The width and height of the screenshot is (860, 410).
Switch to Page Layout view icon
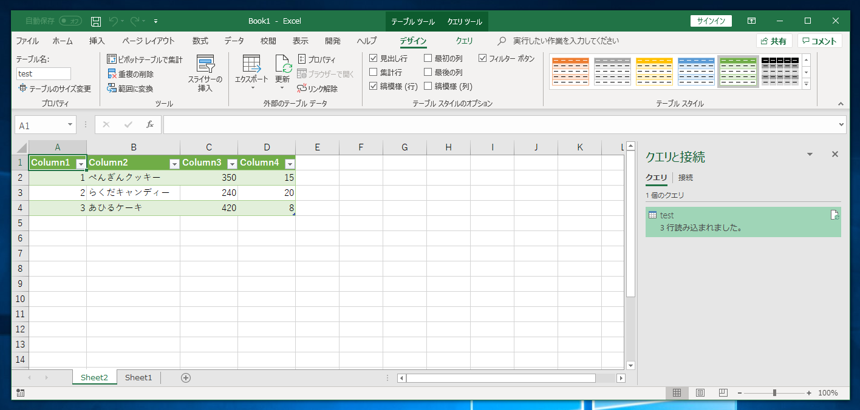pos(700,392)
